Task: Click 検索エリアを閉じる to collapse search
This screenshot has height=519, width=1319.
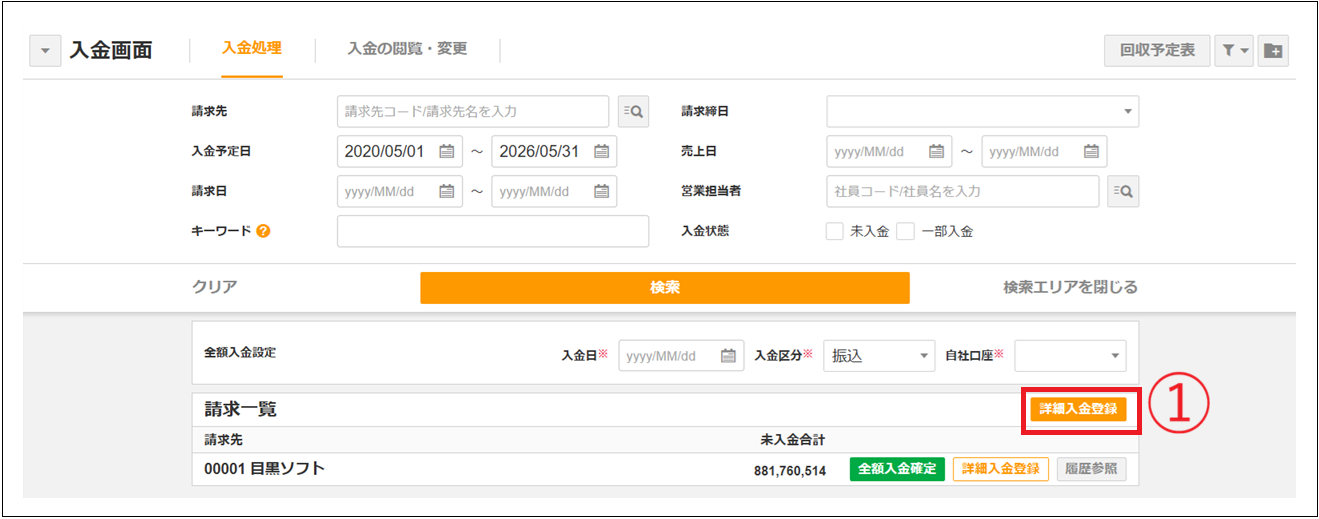Action: click(x=1071, y=287)
